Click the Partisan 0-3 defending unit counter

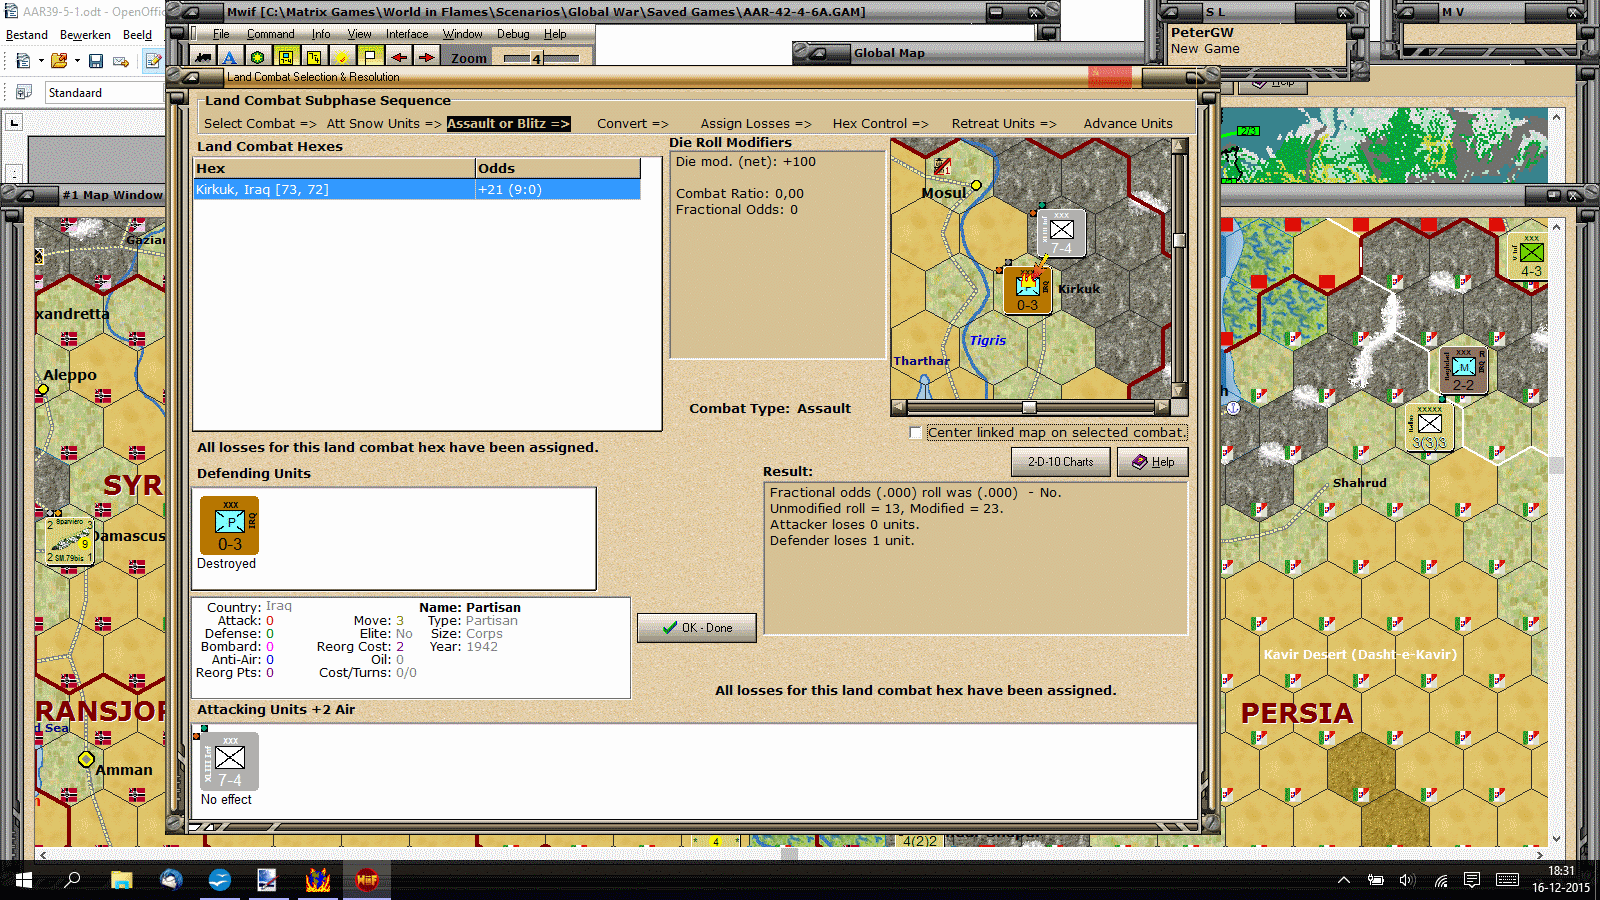click(230, 525)
